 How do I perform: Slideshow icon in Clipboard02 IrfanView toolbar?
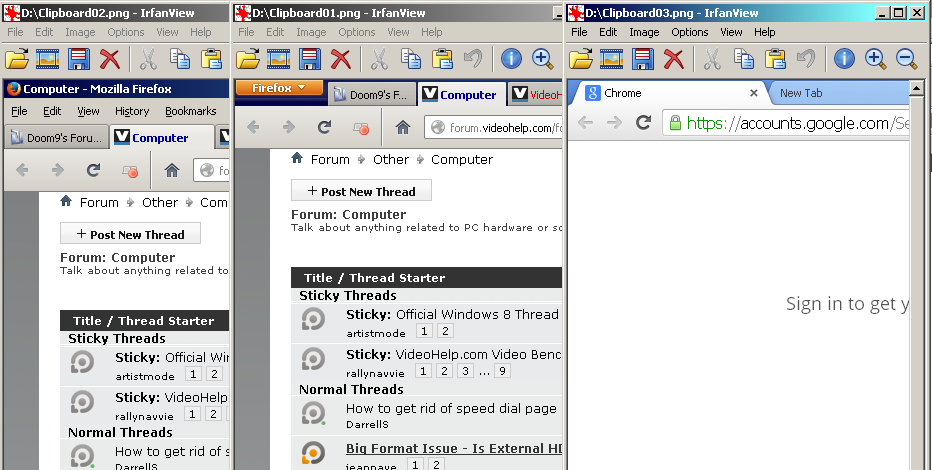(x=48, y=59)
